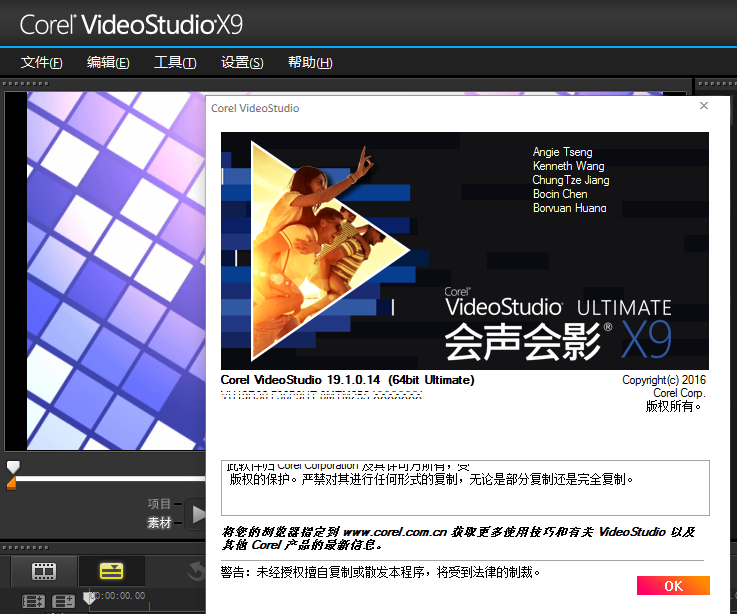
Task: Open the 文件(F) menu
Action: 41,62
